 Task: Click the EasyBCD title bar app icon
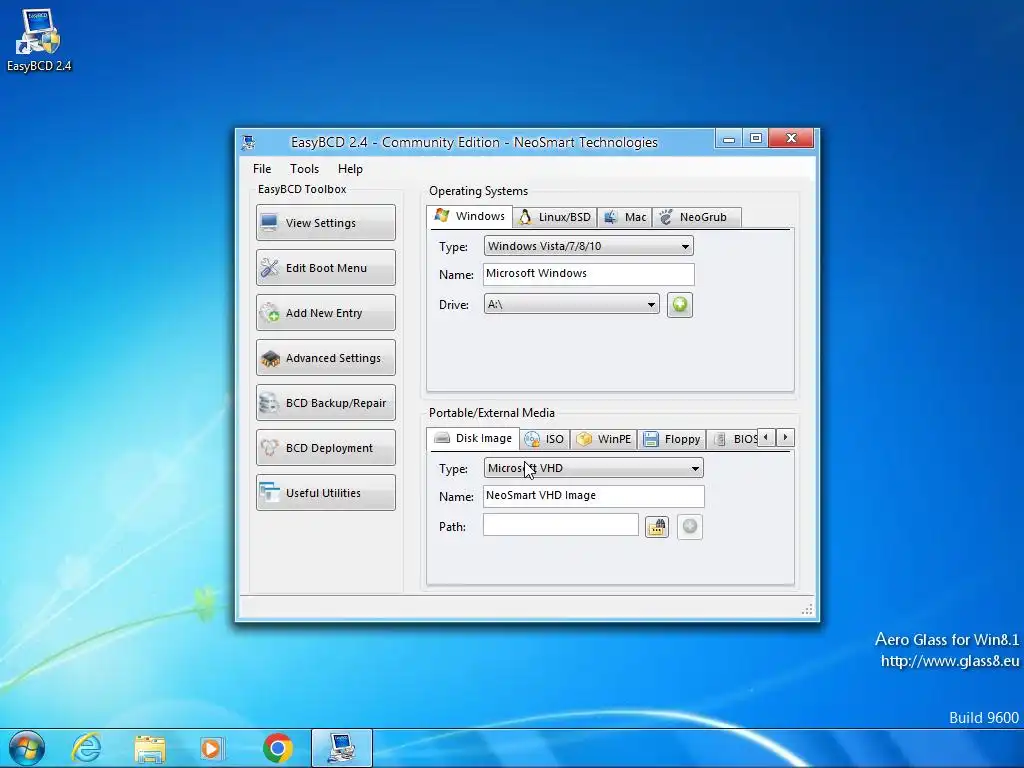[248, 142]
